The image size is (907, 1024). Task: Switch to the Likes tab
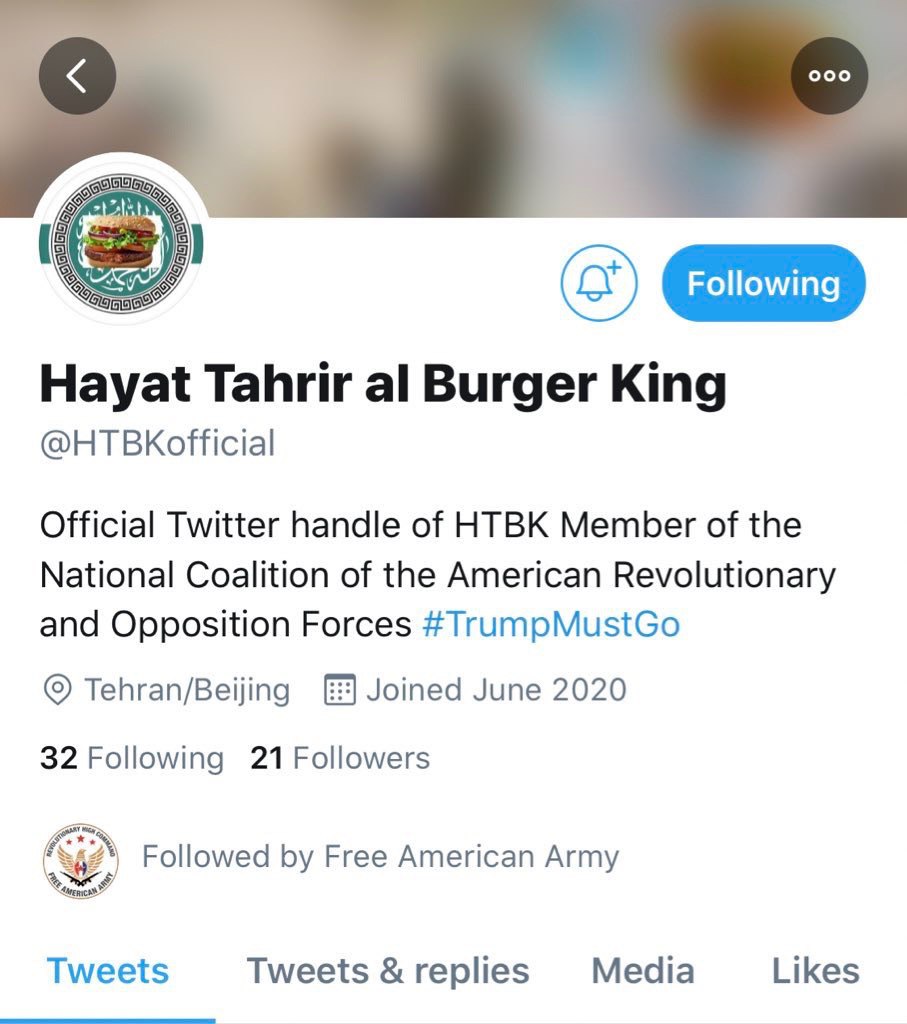tap(816, 970)
